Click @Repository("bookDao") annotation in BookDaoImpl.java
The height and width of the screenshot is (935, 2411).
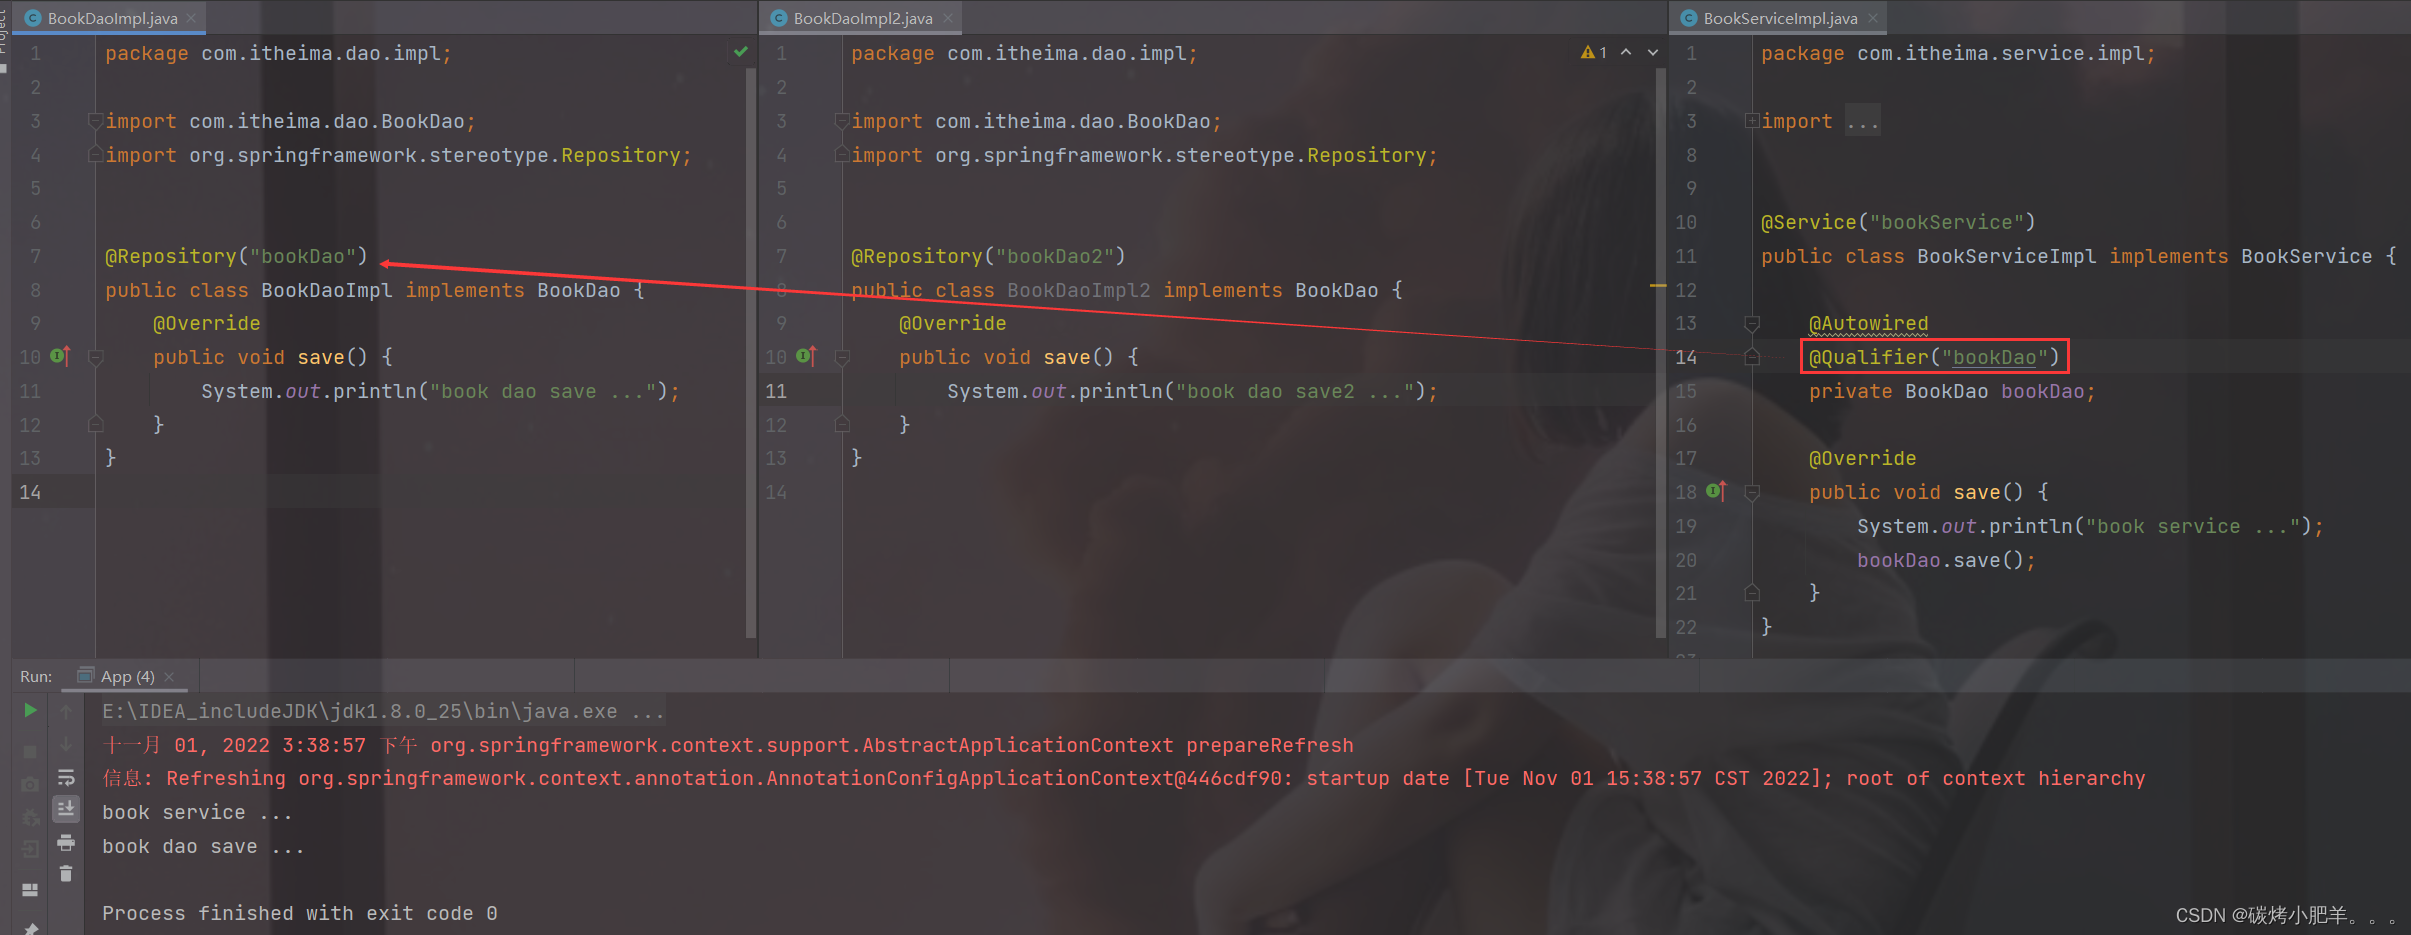tap(236, 256)
